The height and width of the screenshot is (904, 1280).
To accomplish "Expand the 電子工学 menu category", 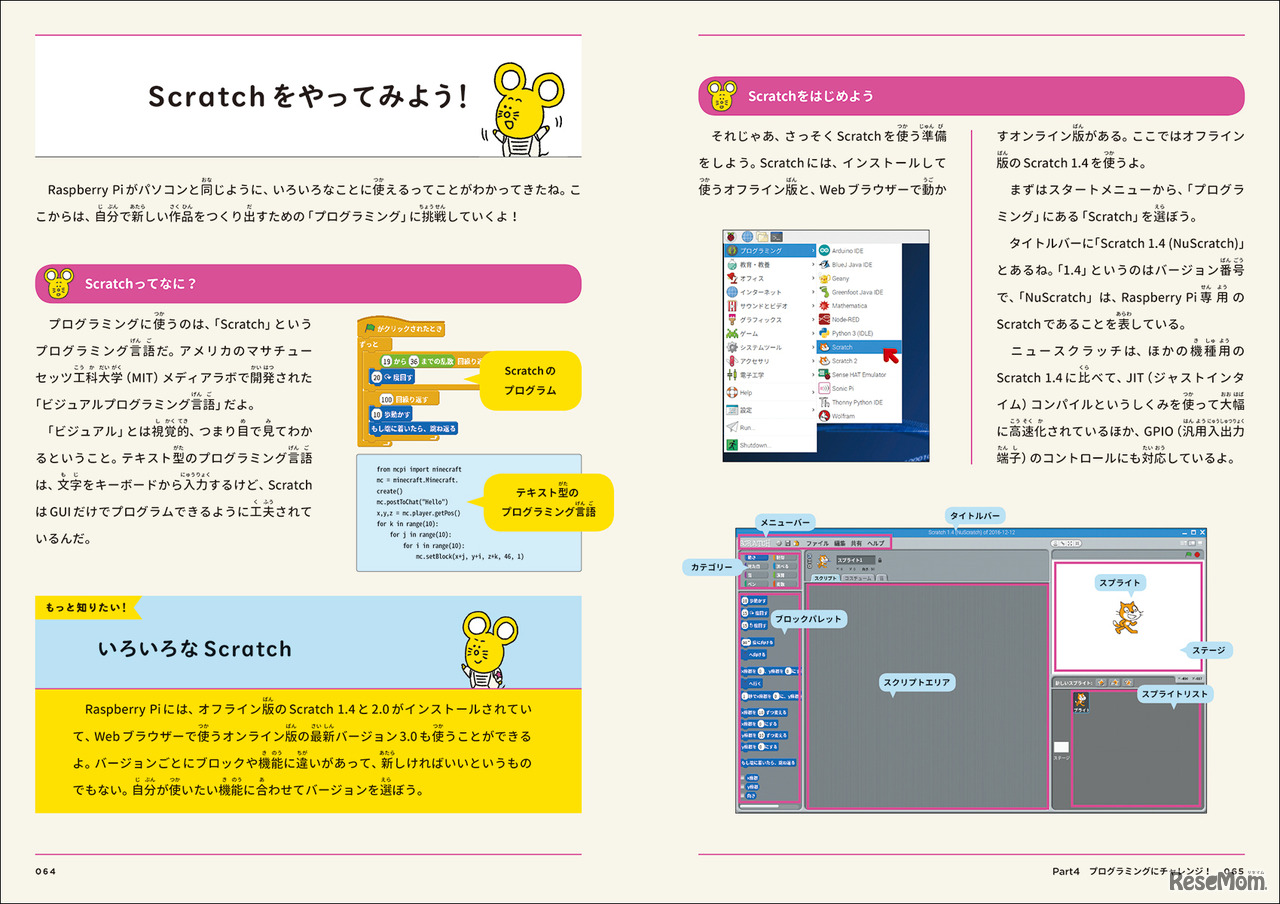I will click(x=770, y=375).
